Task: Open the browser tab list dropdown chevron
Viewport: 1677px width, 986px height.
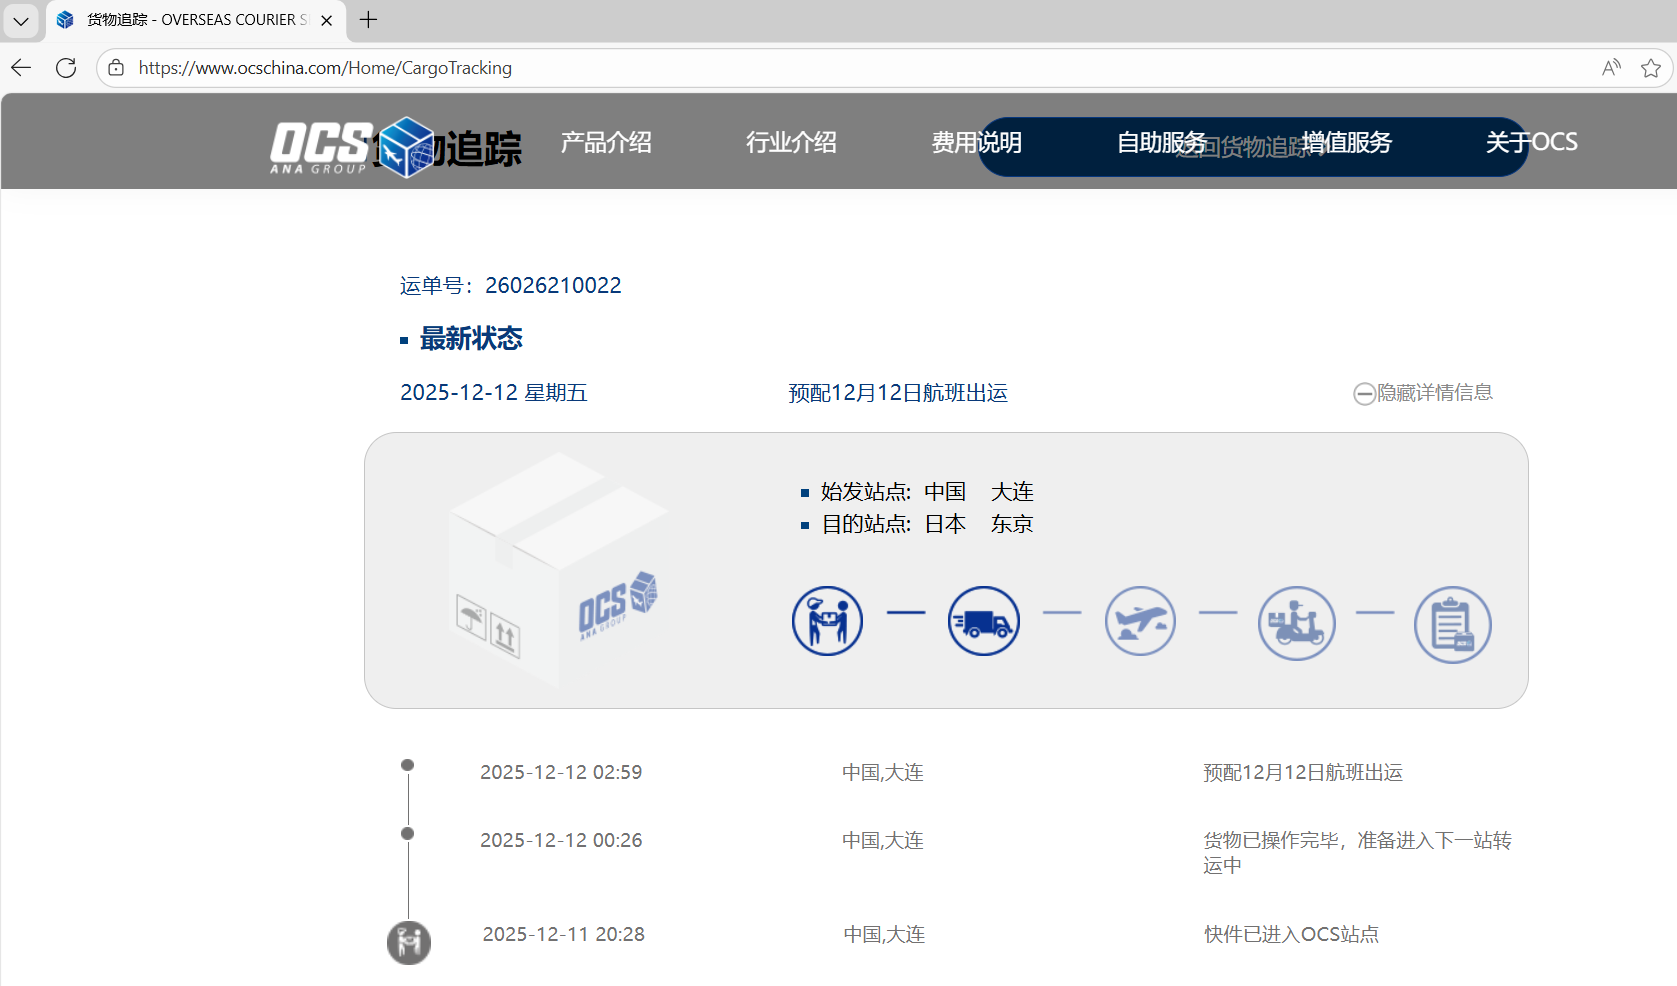Action: 21,20
